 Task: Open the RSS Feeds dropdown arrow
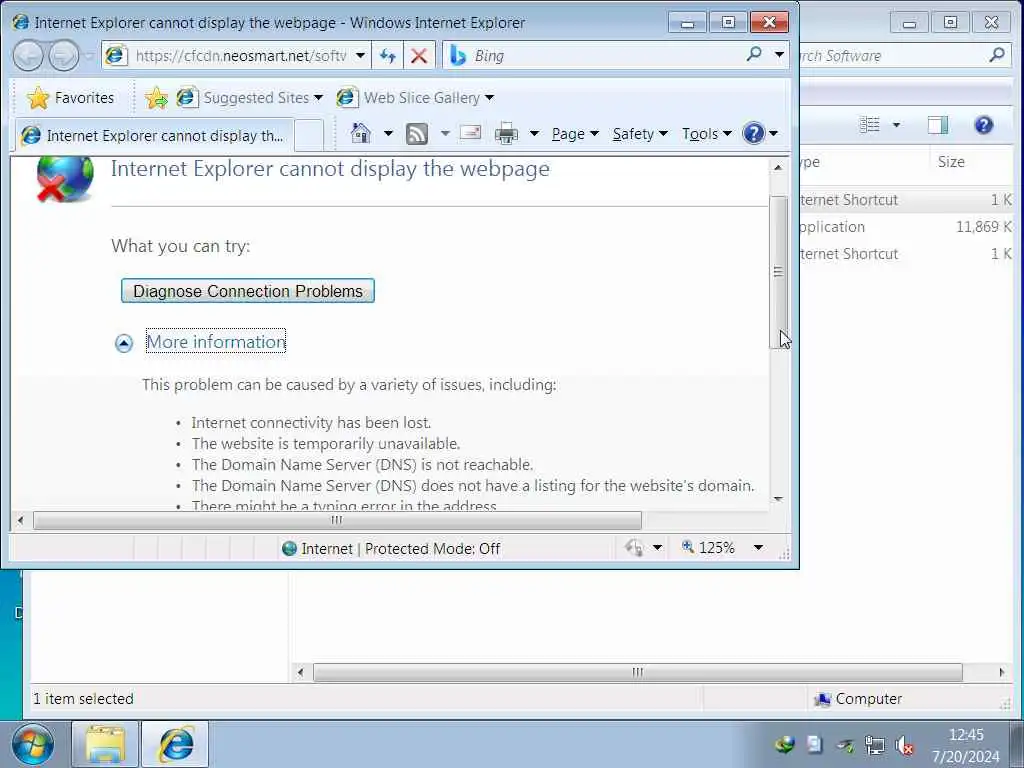(445, 133)
